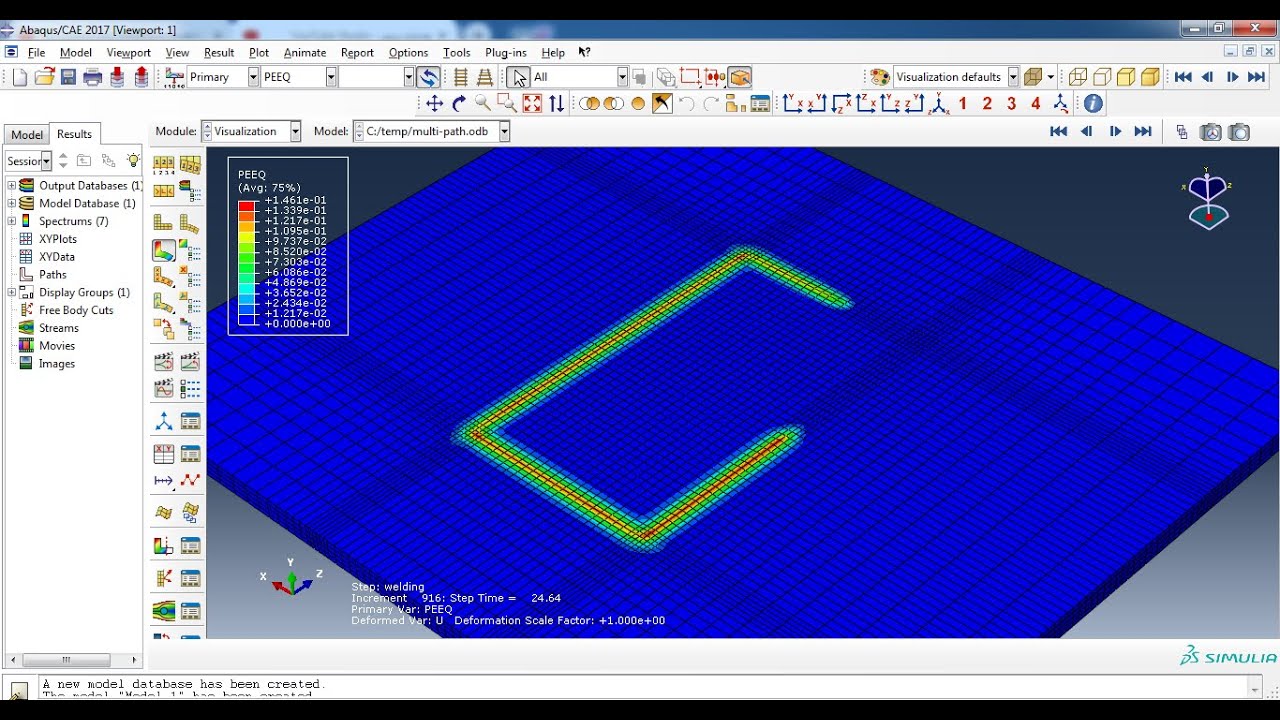1280x720 pixels.
Task: Click the Create Coordinate System icon
Action: (164, 422)
